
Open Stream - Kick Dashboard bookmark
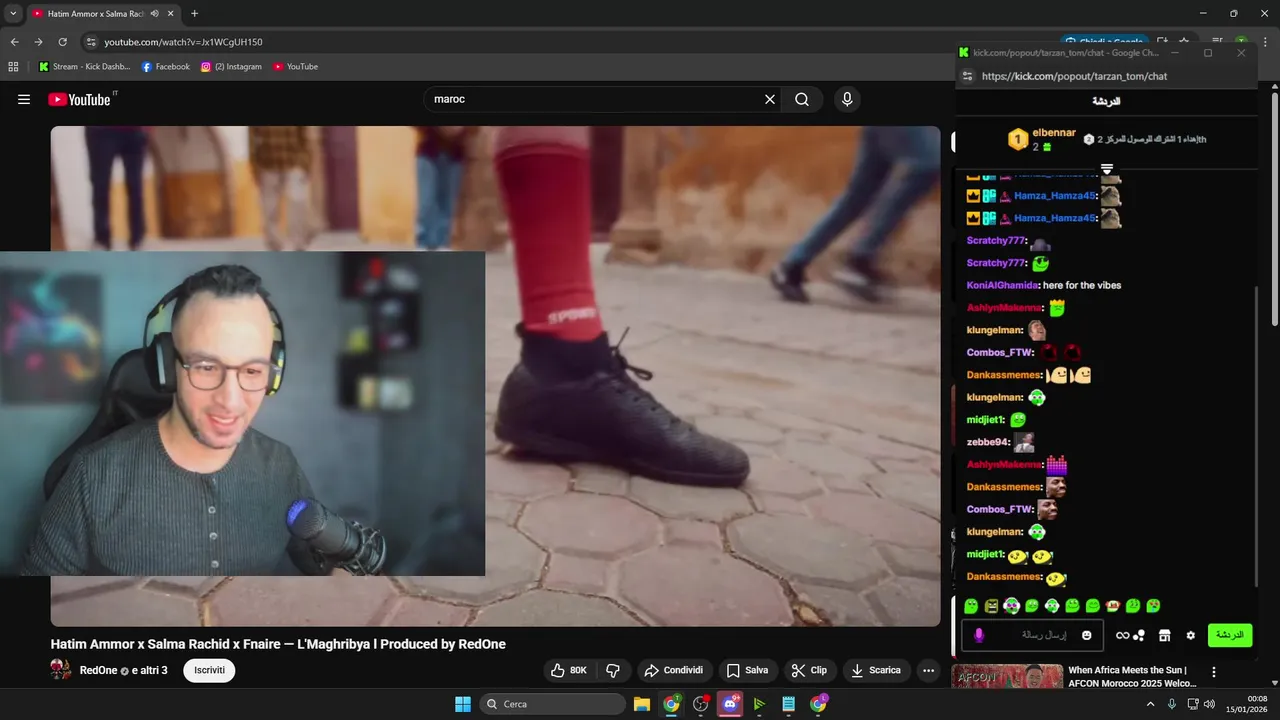84,67
